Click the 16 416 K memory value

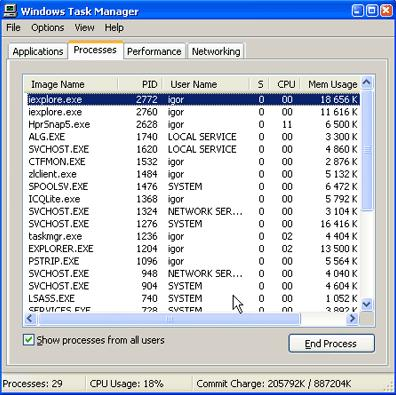[x=339, y=224]
